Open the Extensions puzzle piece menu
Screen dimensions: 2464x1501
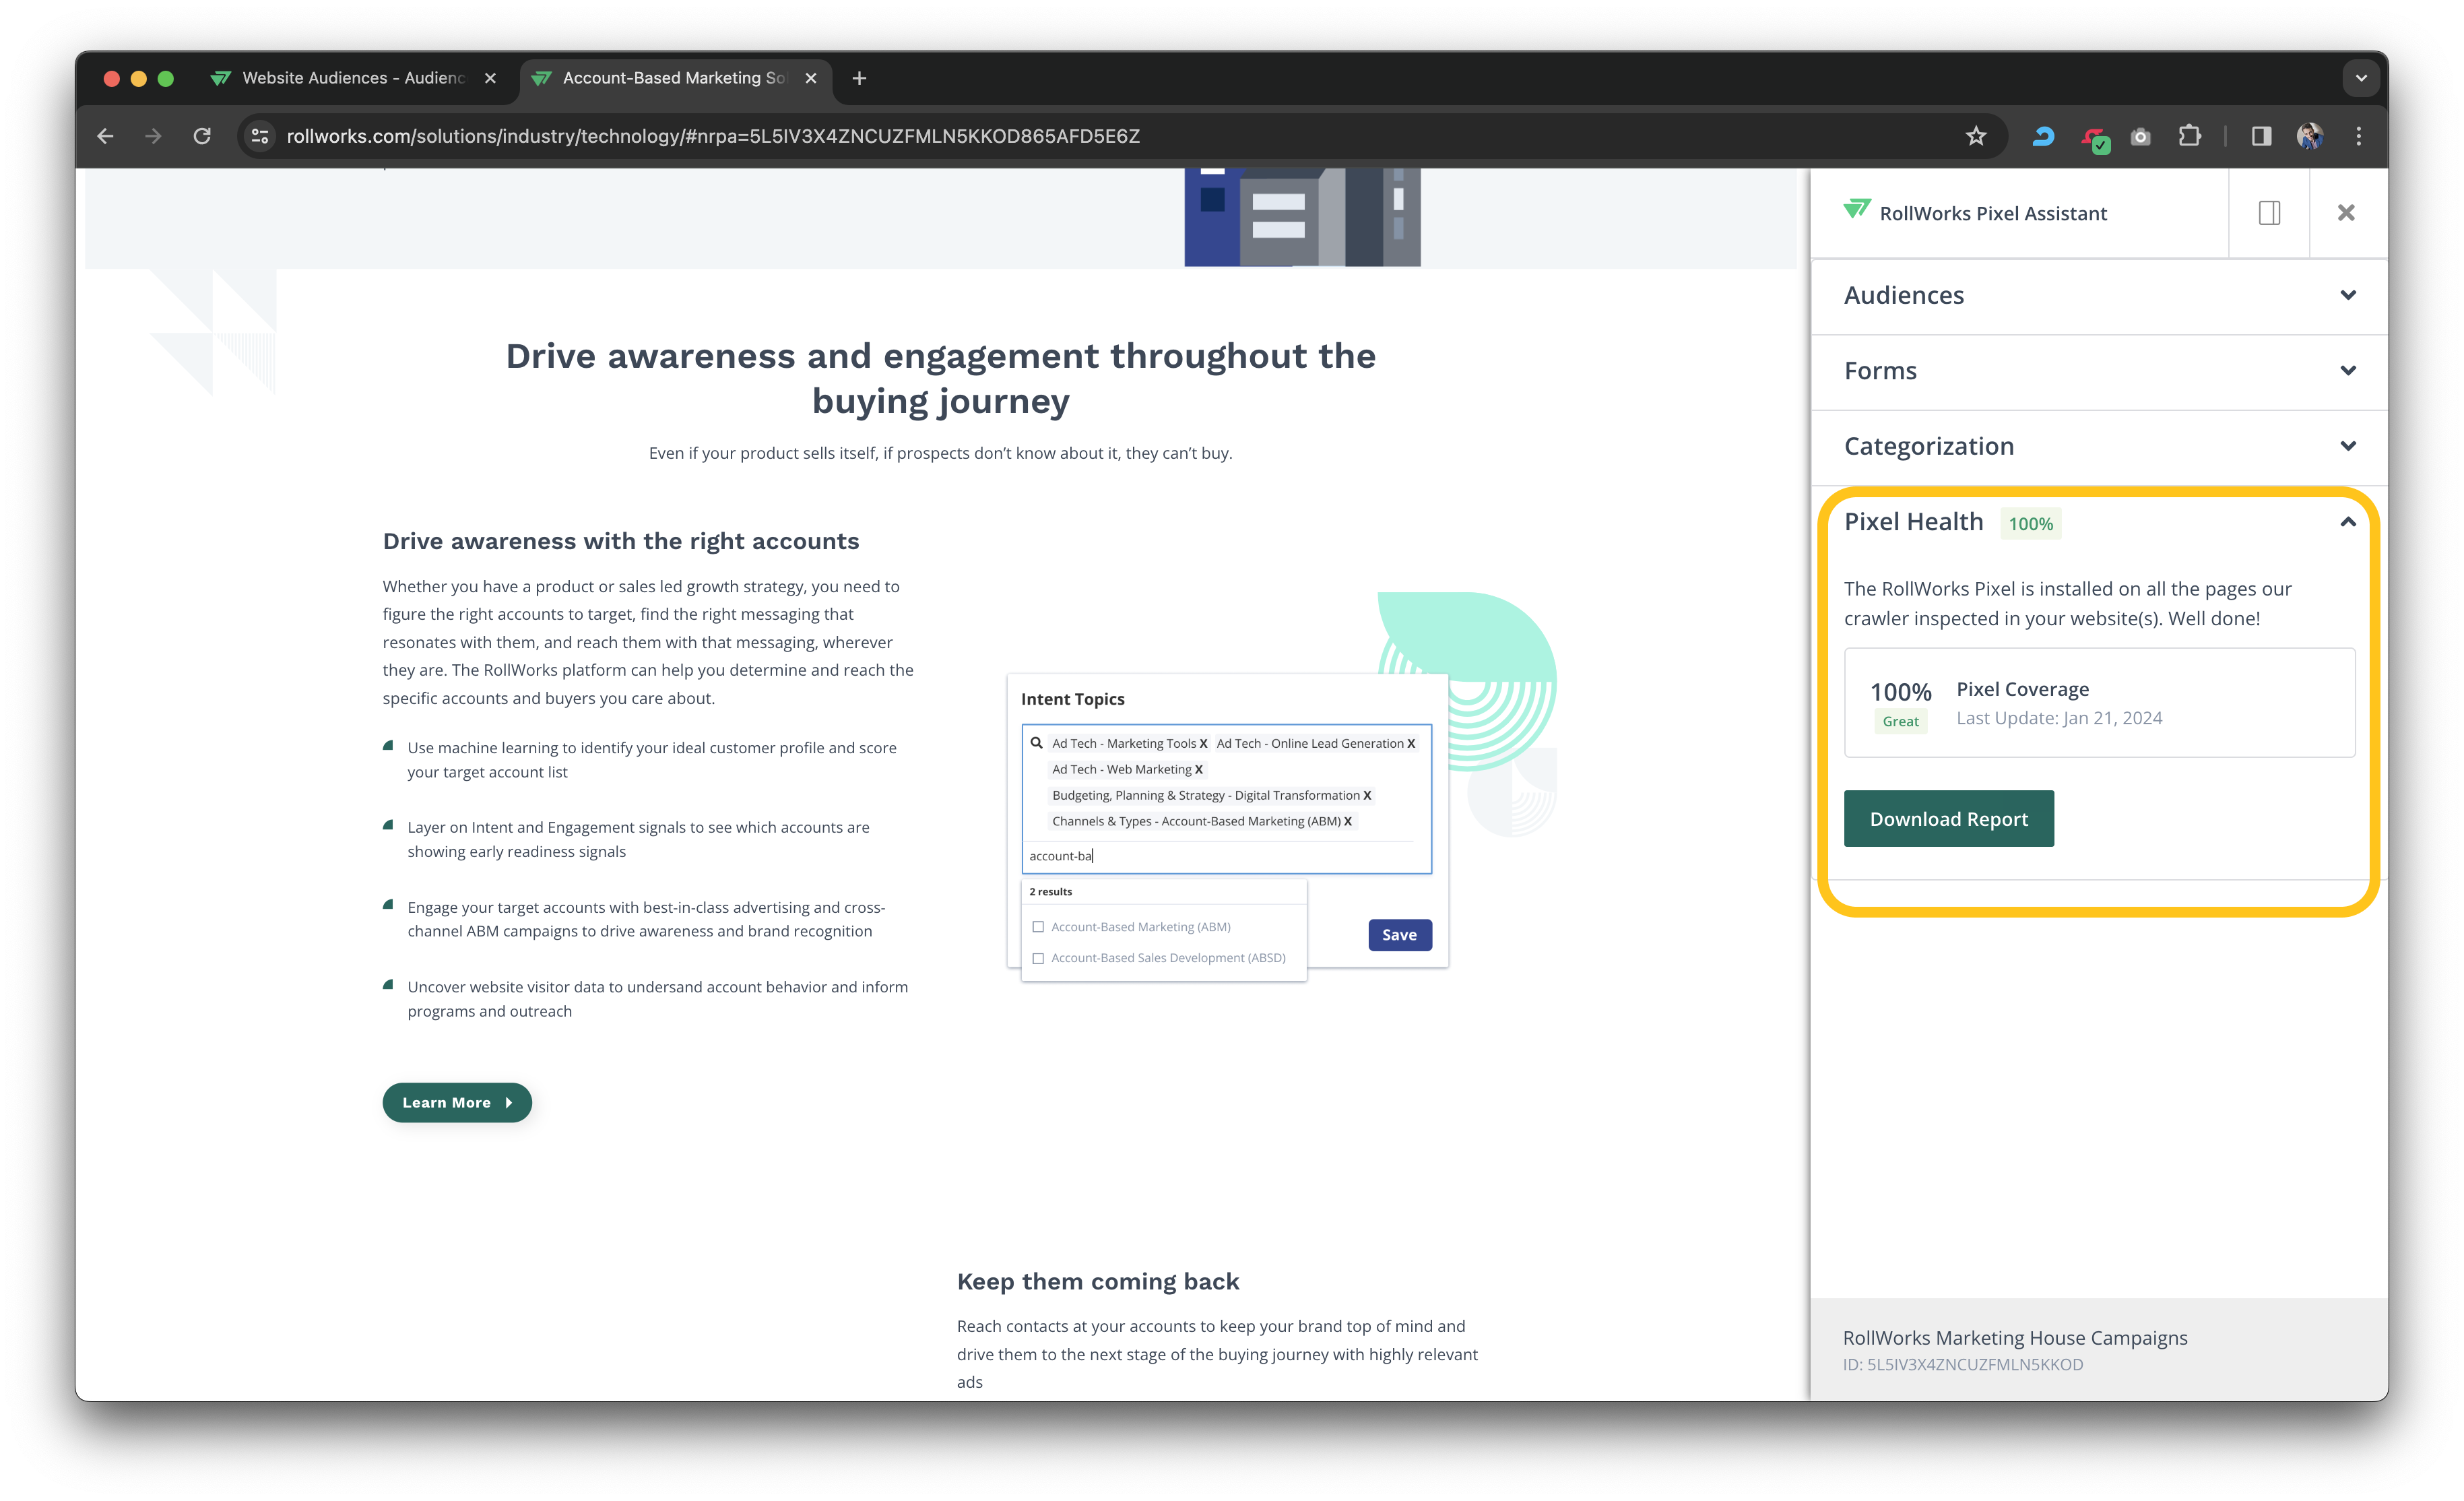tap(2190, 136)
